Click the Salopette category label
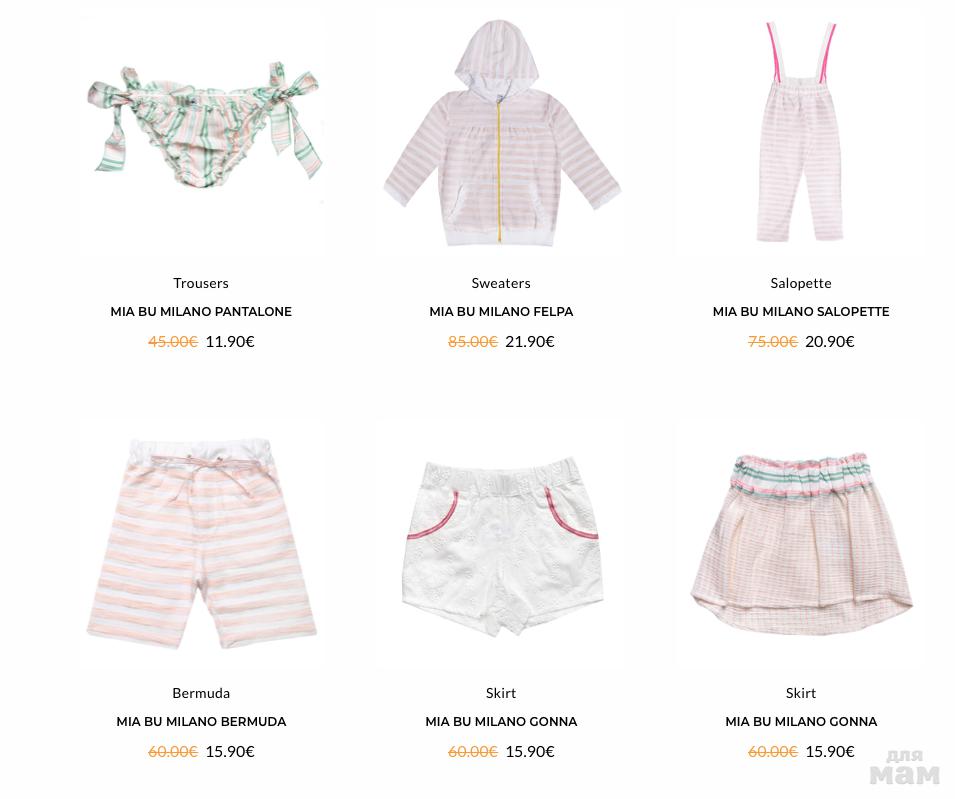The height and width of the screenshot is (799, 955). [801, 283]
